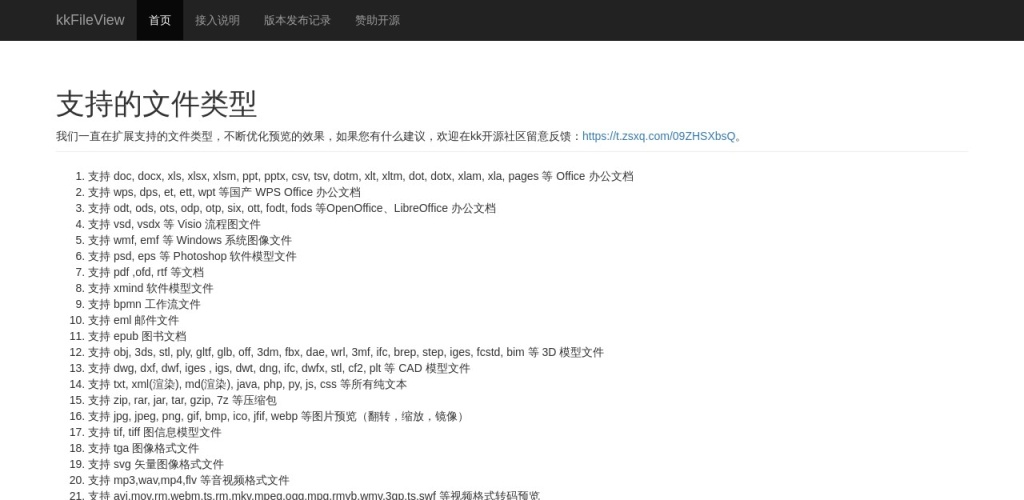The height and width of the screenshot is (500, 1024).
Task: Select the CAD 模型文件 list entry
Action: click(x=278, y=368)
